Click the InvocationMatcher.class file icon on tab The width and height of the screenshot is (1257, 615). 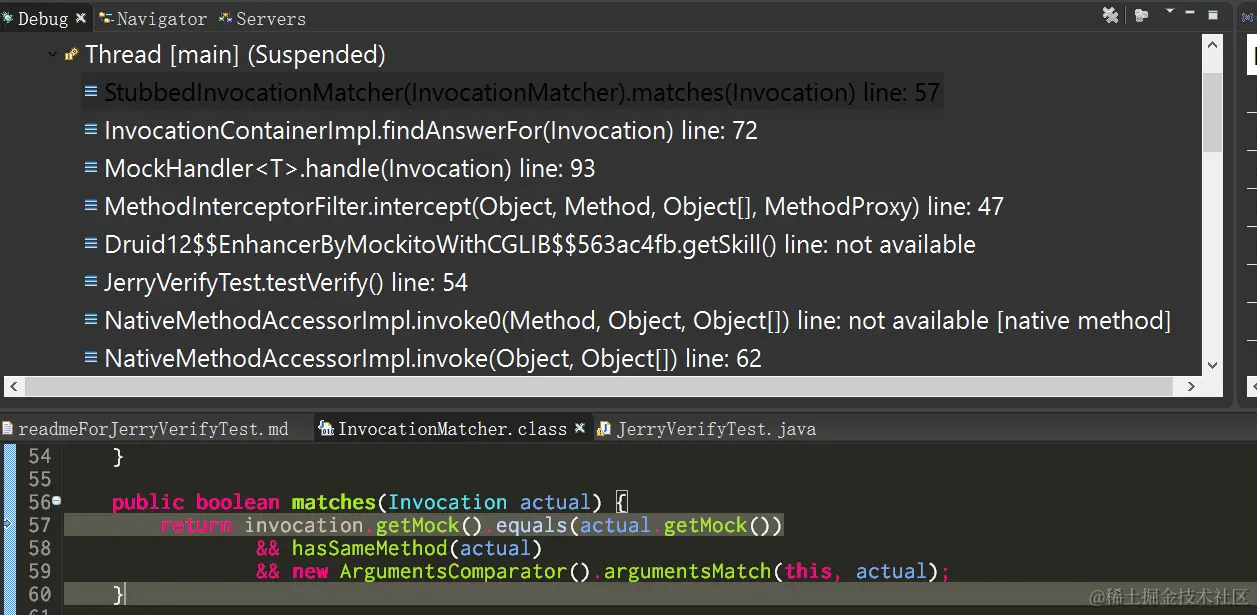326,429
